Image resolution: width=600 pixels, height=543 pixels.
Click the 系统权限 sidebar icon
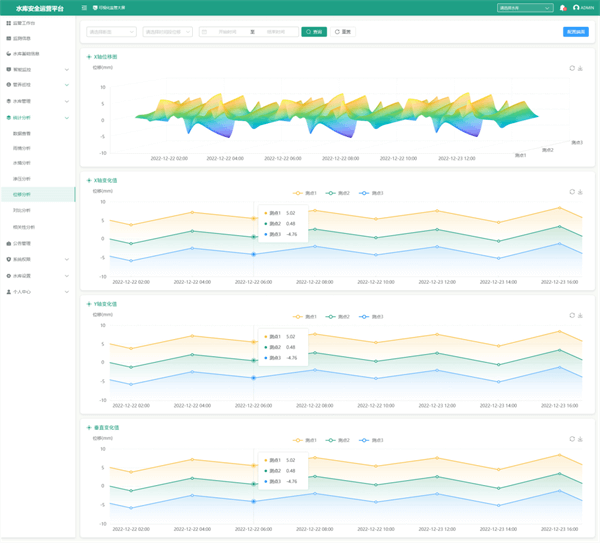(x=8, y=259)
